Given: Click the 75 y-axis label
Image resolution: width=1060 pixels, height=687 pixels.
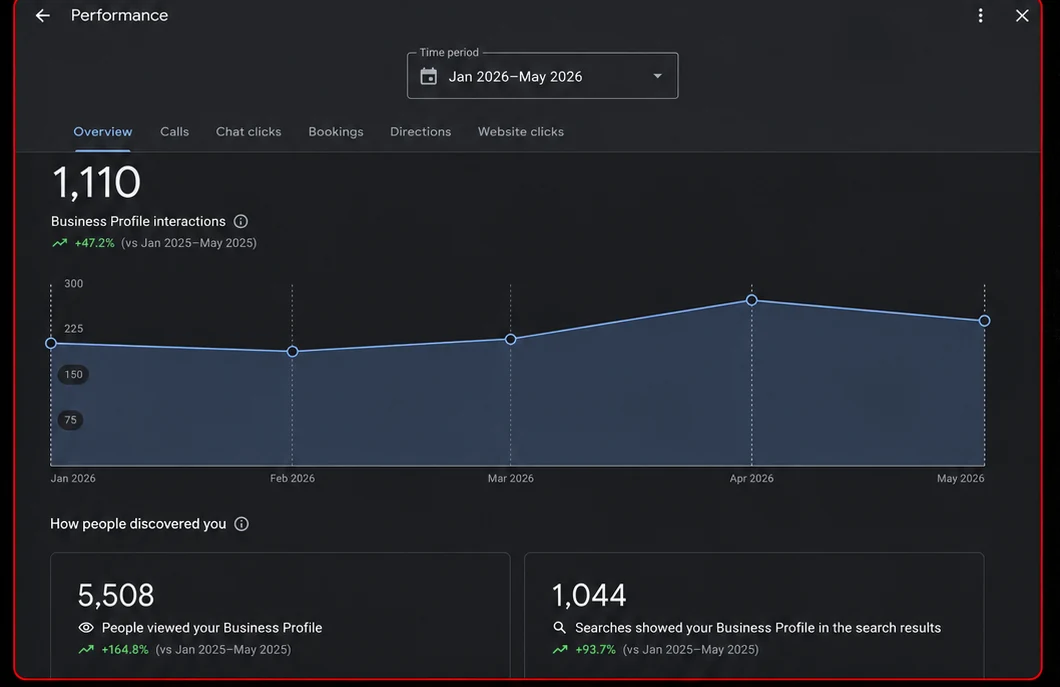Looking at the screenshot, I should pos(71,420).
